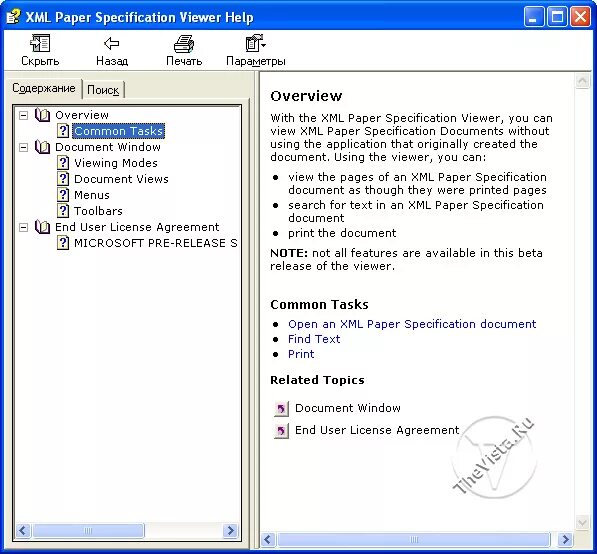The width and height of the screenshot is (597, 554).
Task: Click the shortcut icon next to Document Window
Action: click(x=281, y=409)
